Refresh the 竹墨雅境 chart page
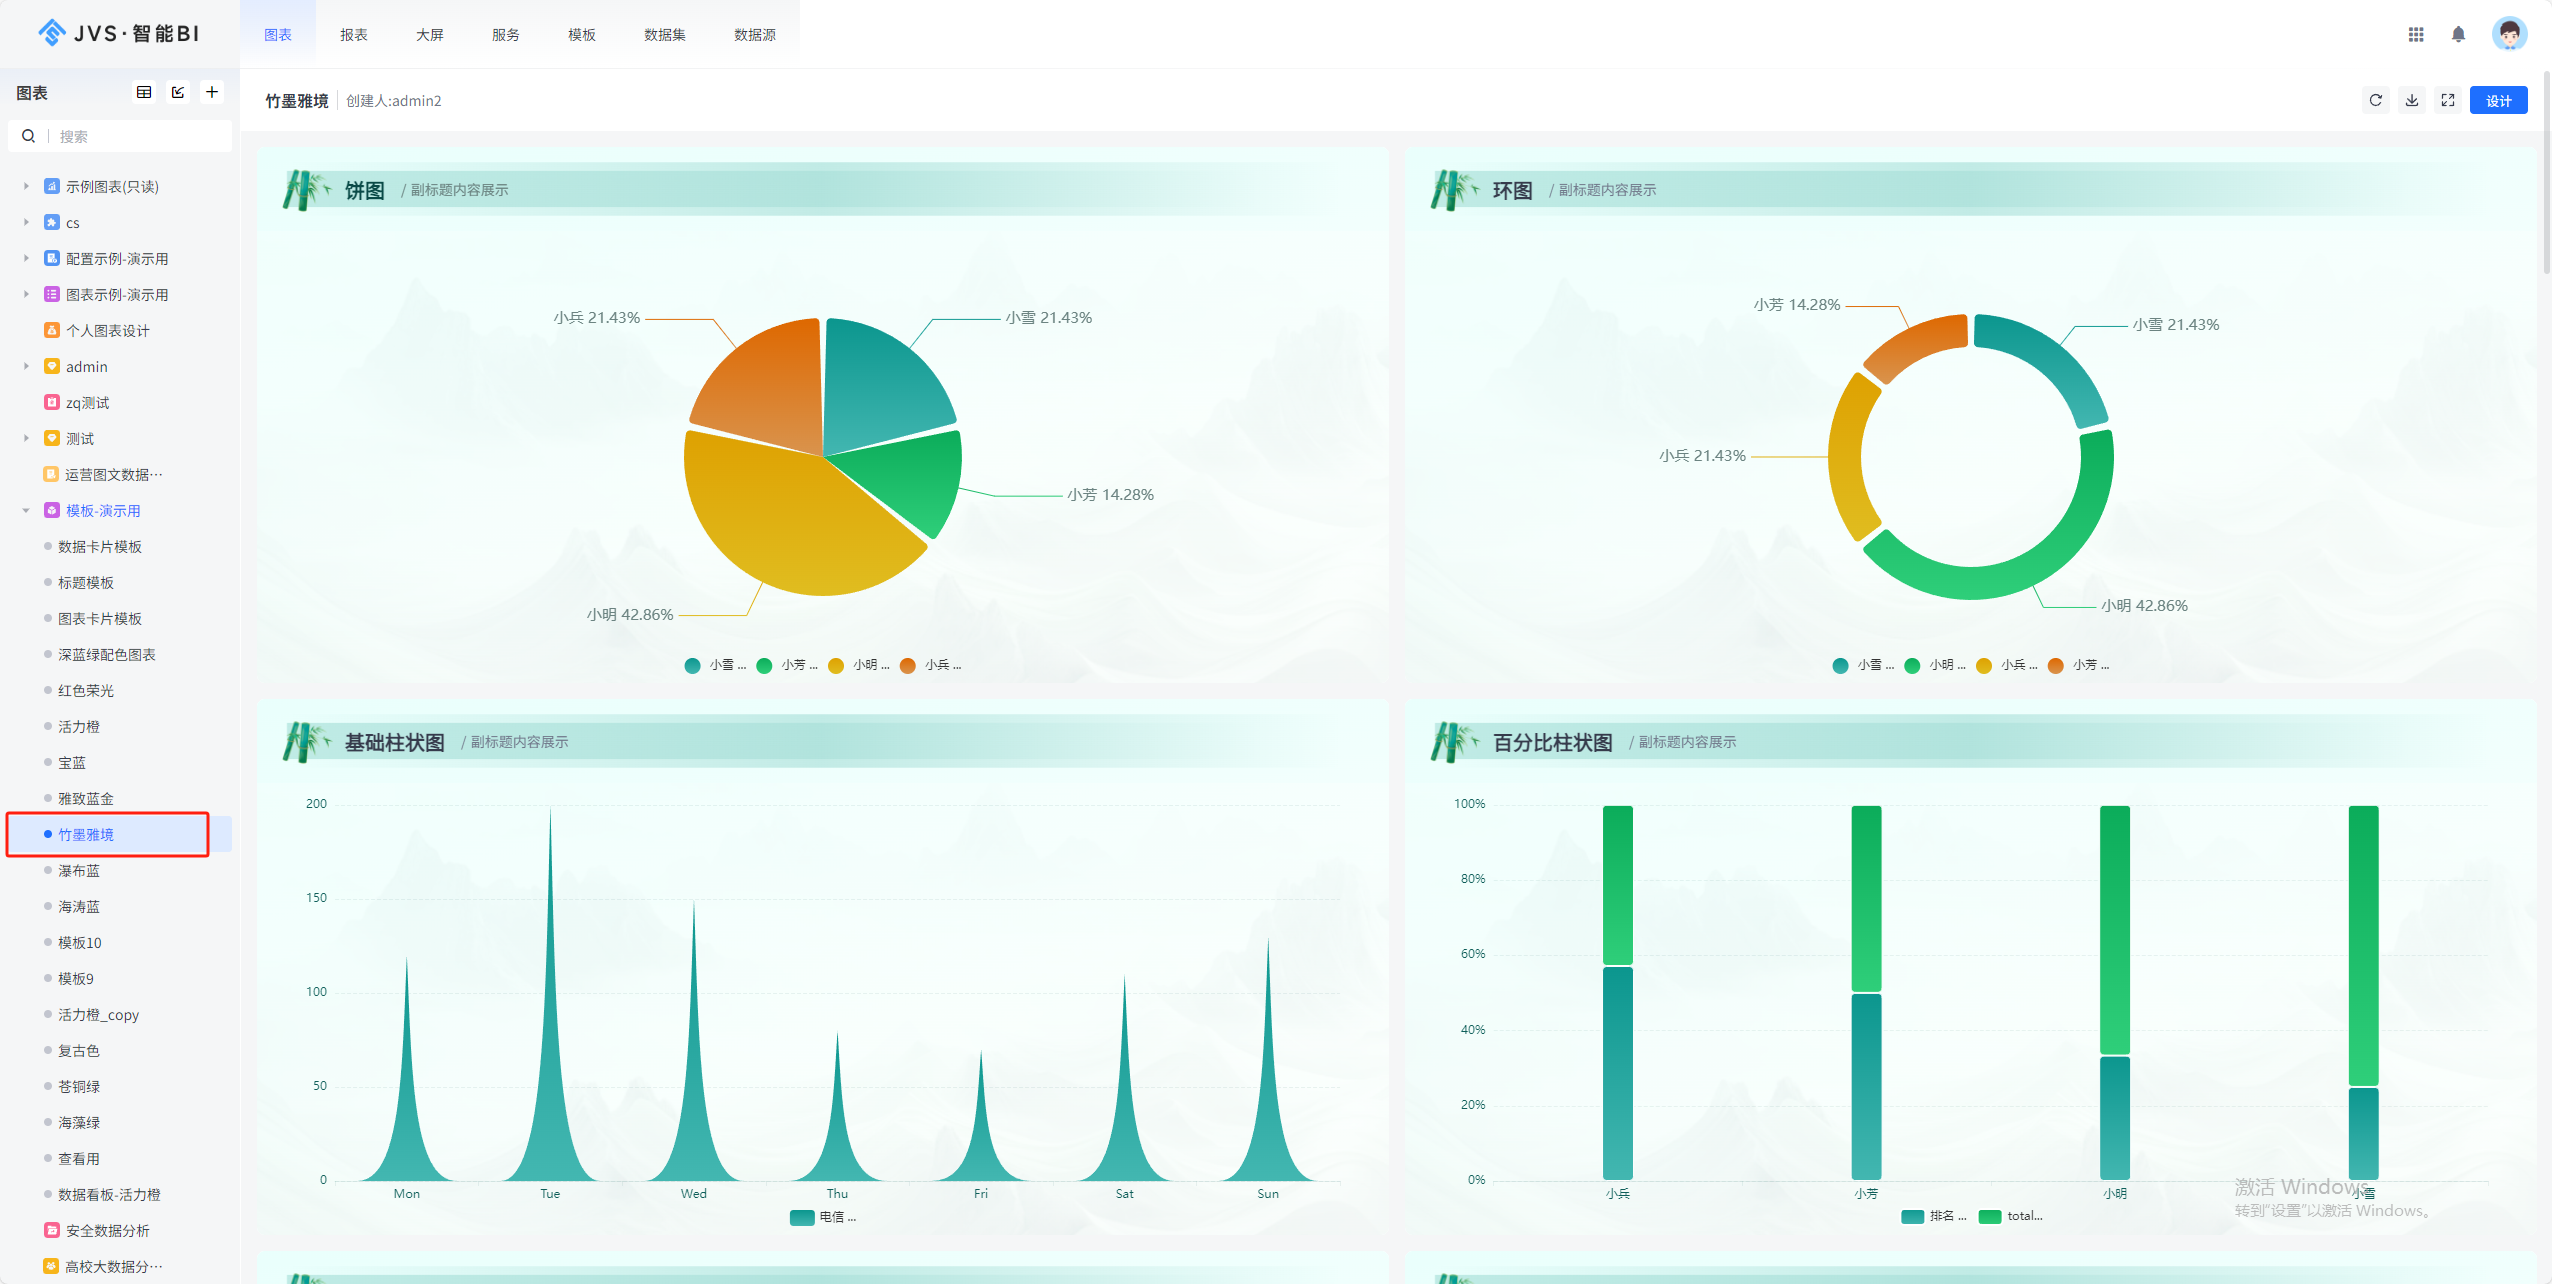The height and width of the screenshot is (1284, 2552). tap(2376, 100)
